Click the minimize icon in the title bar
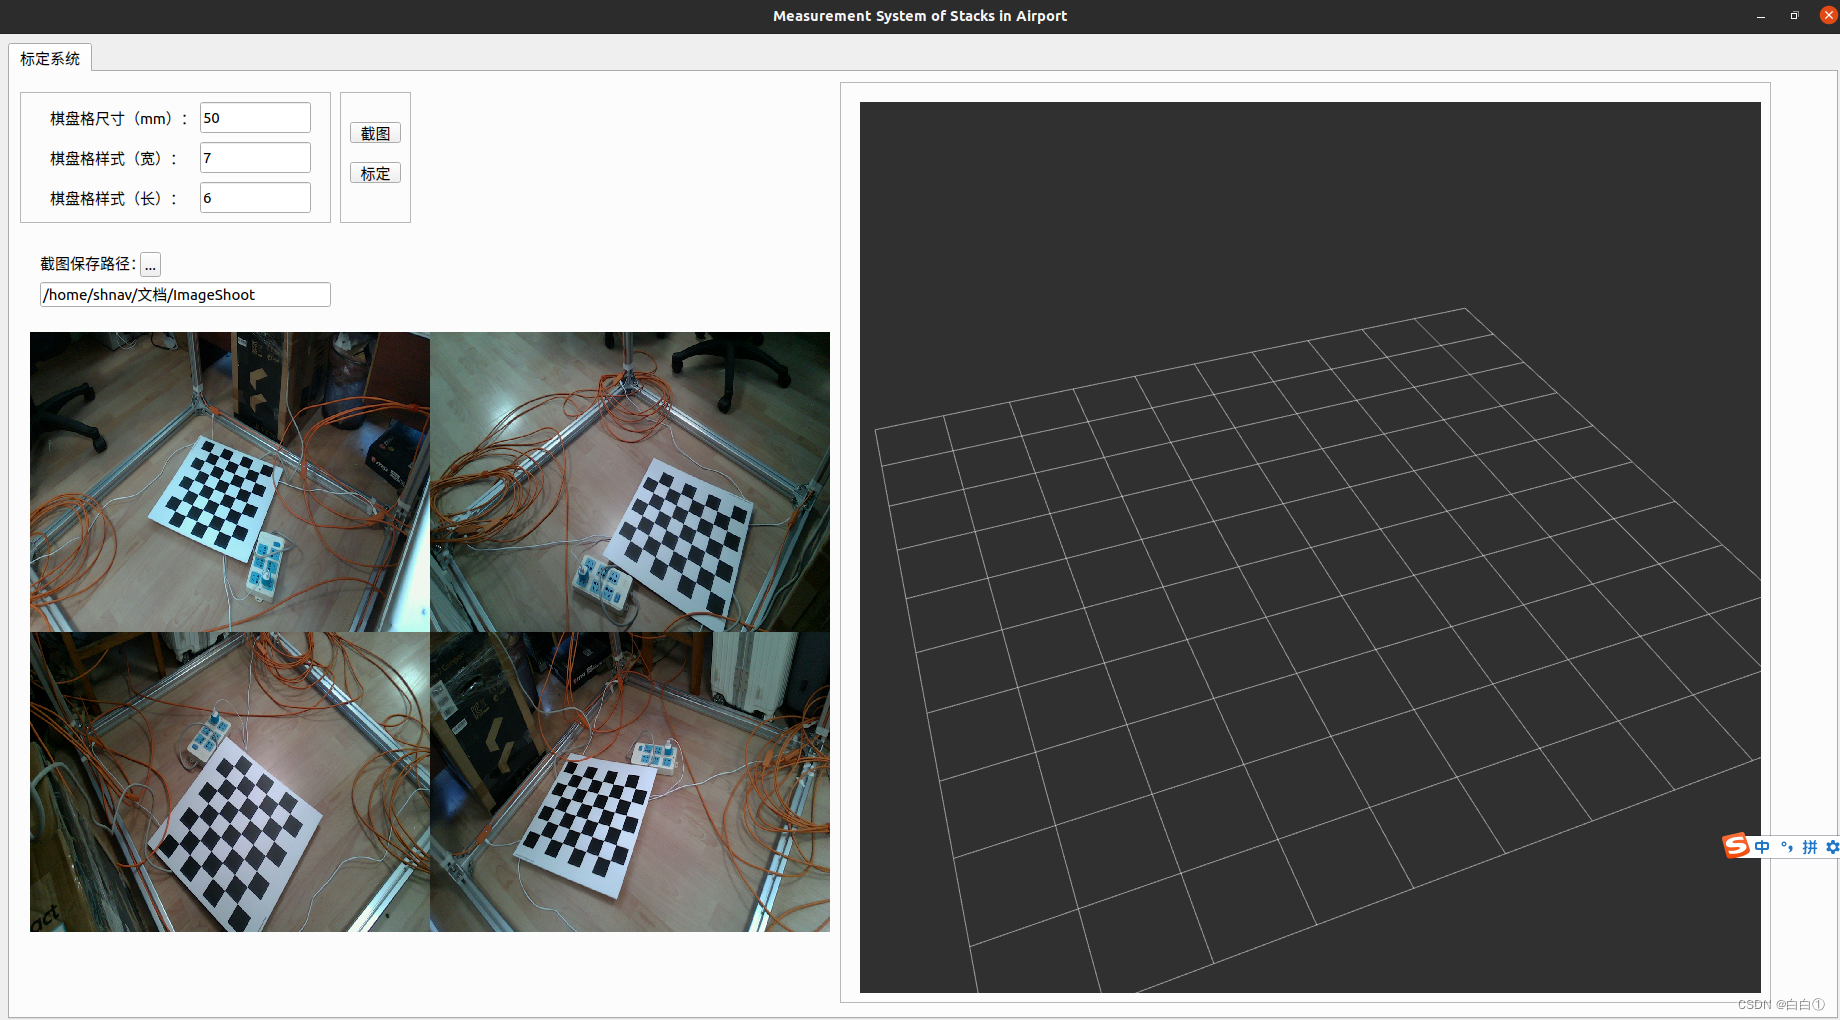Viewport: 1840px width, 1020px height. (x=1760, y=15)
